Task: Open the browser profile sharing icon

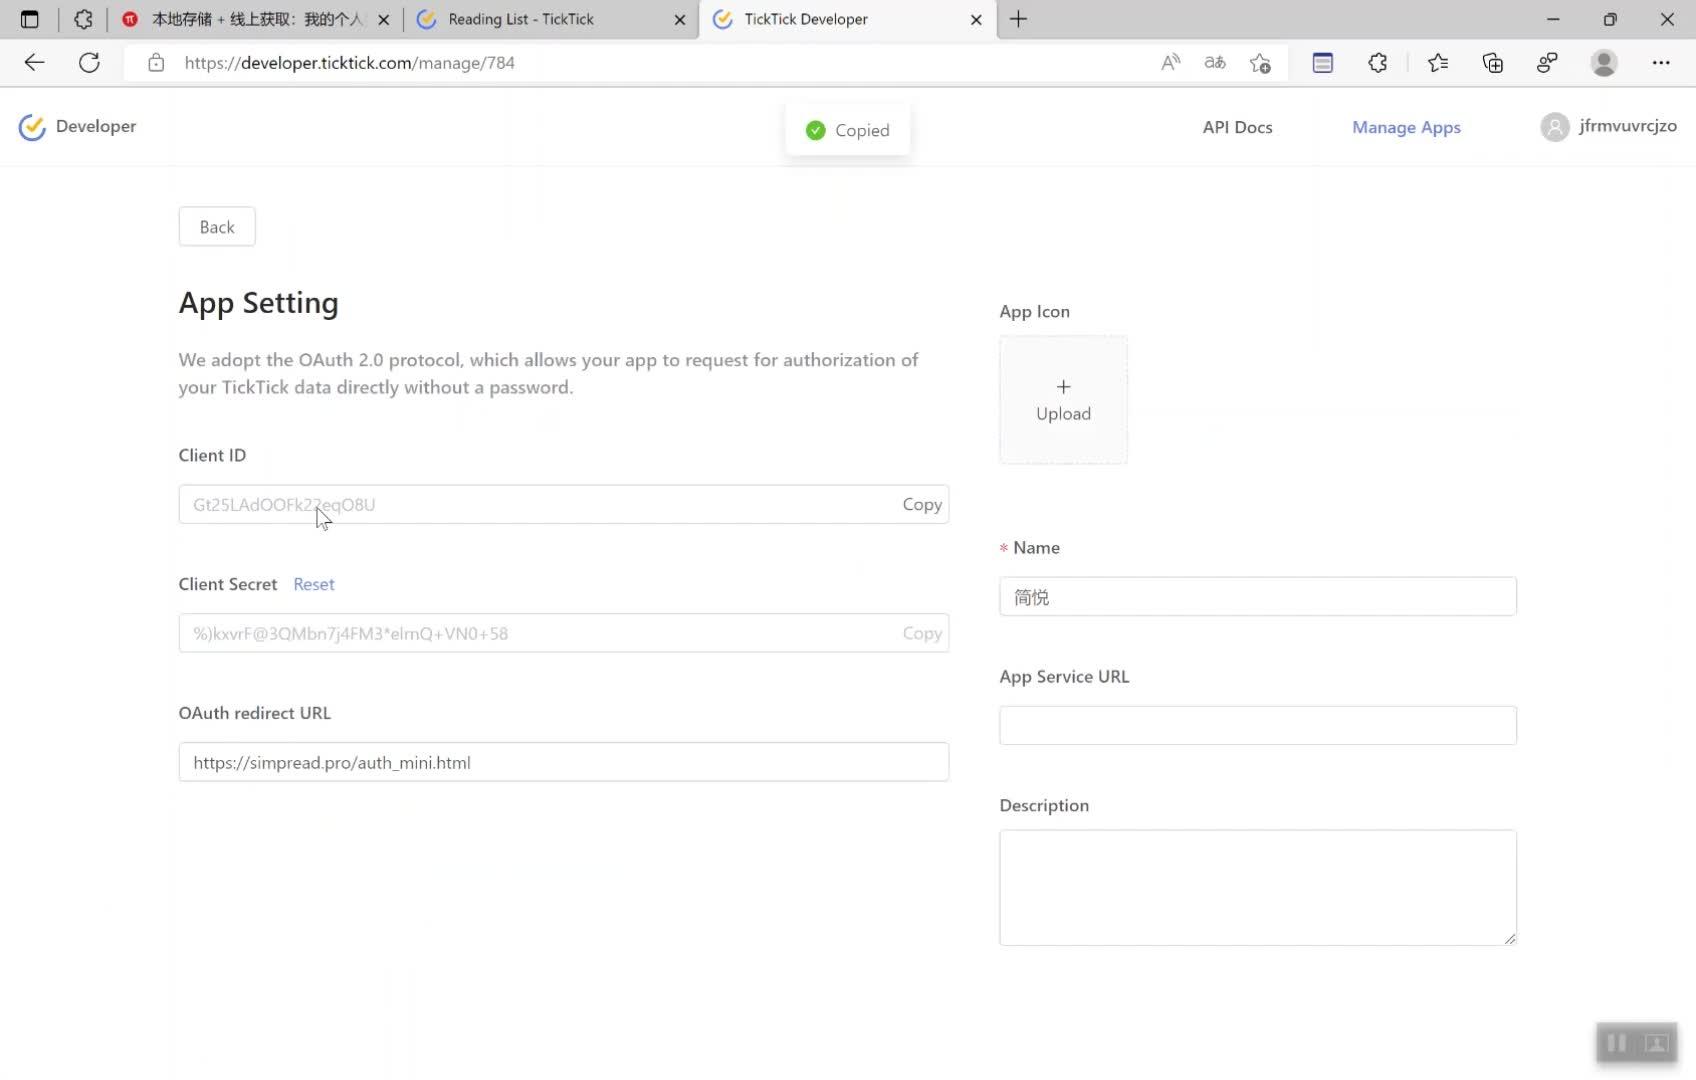Action: (1547, 63)
